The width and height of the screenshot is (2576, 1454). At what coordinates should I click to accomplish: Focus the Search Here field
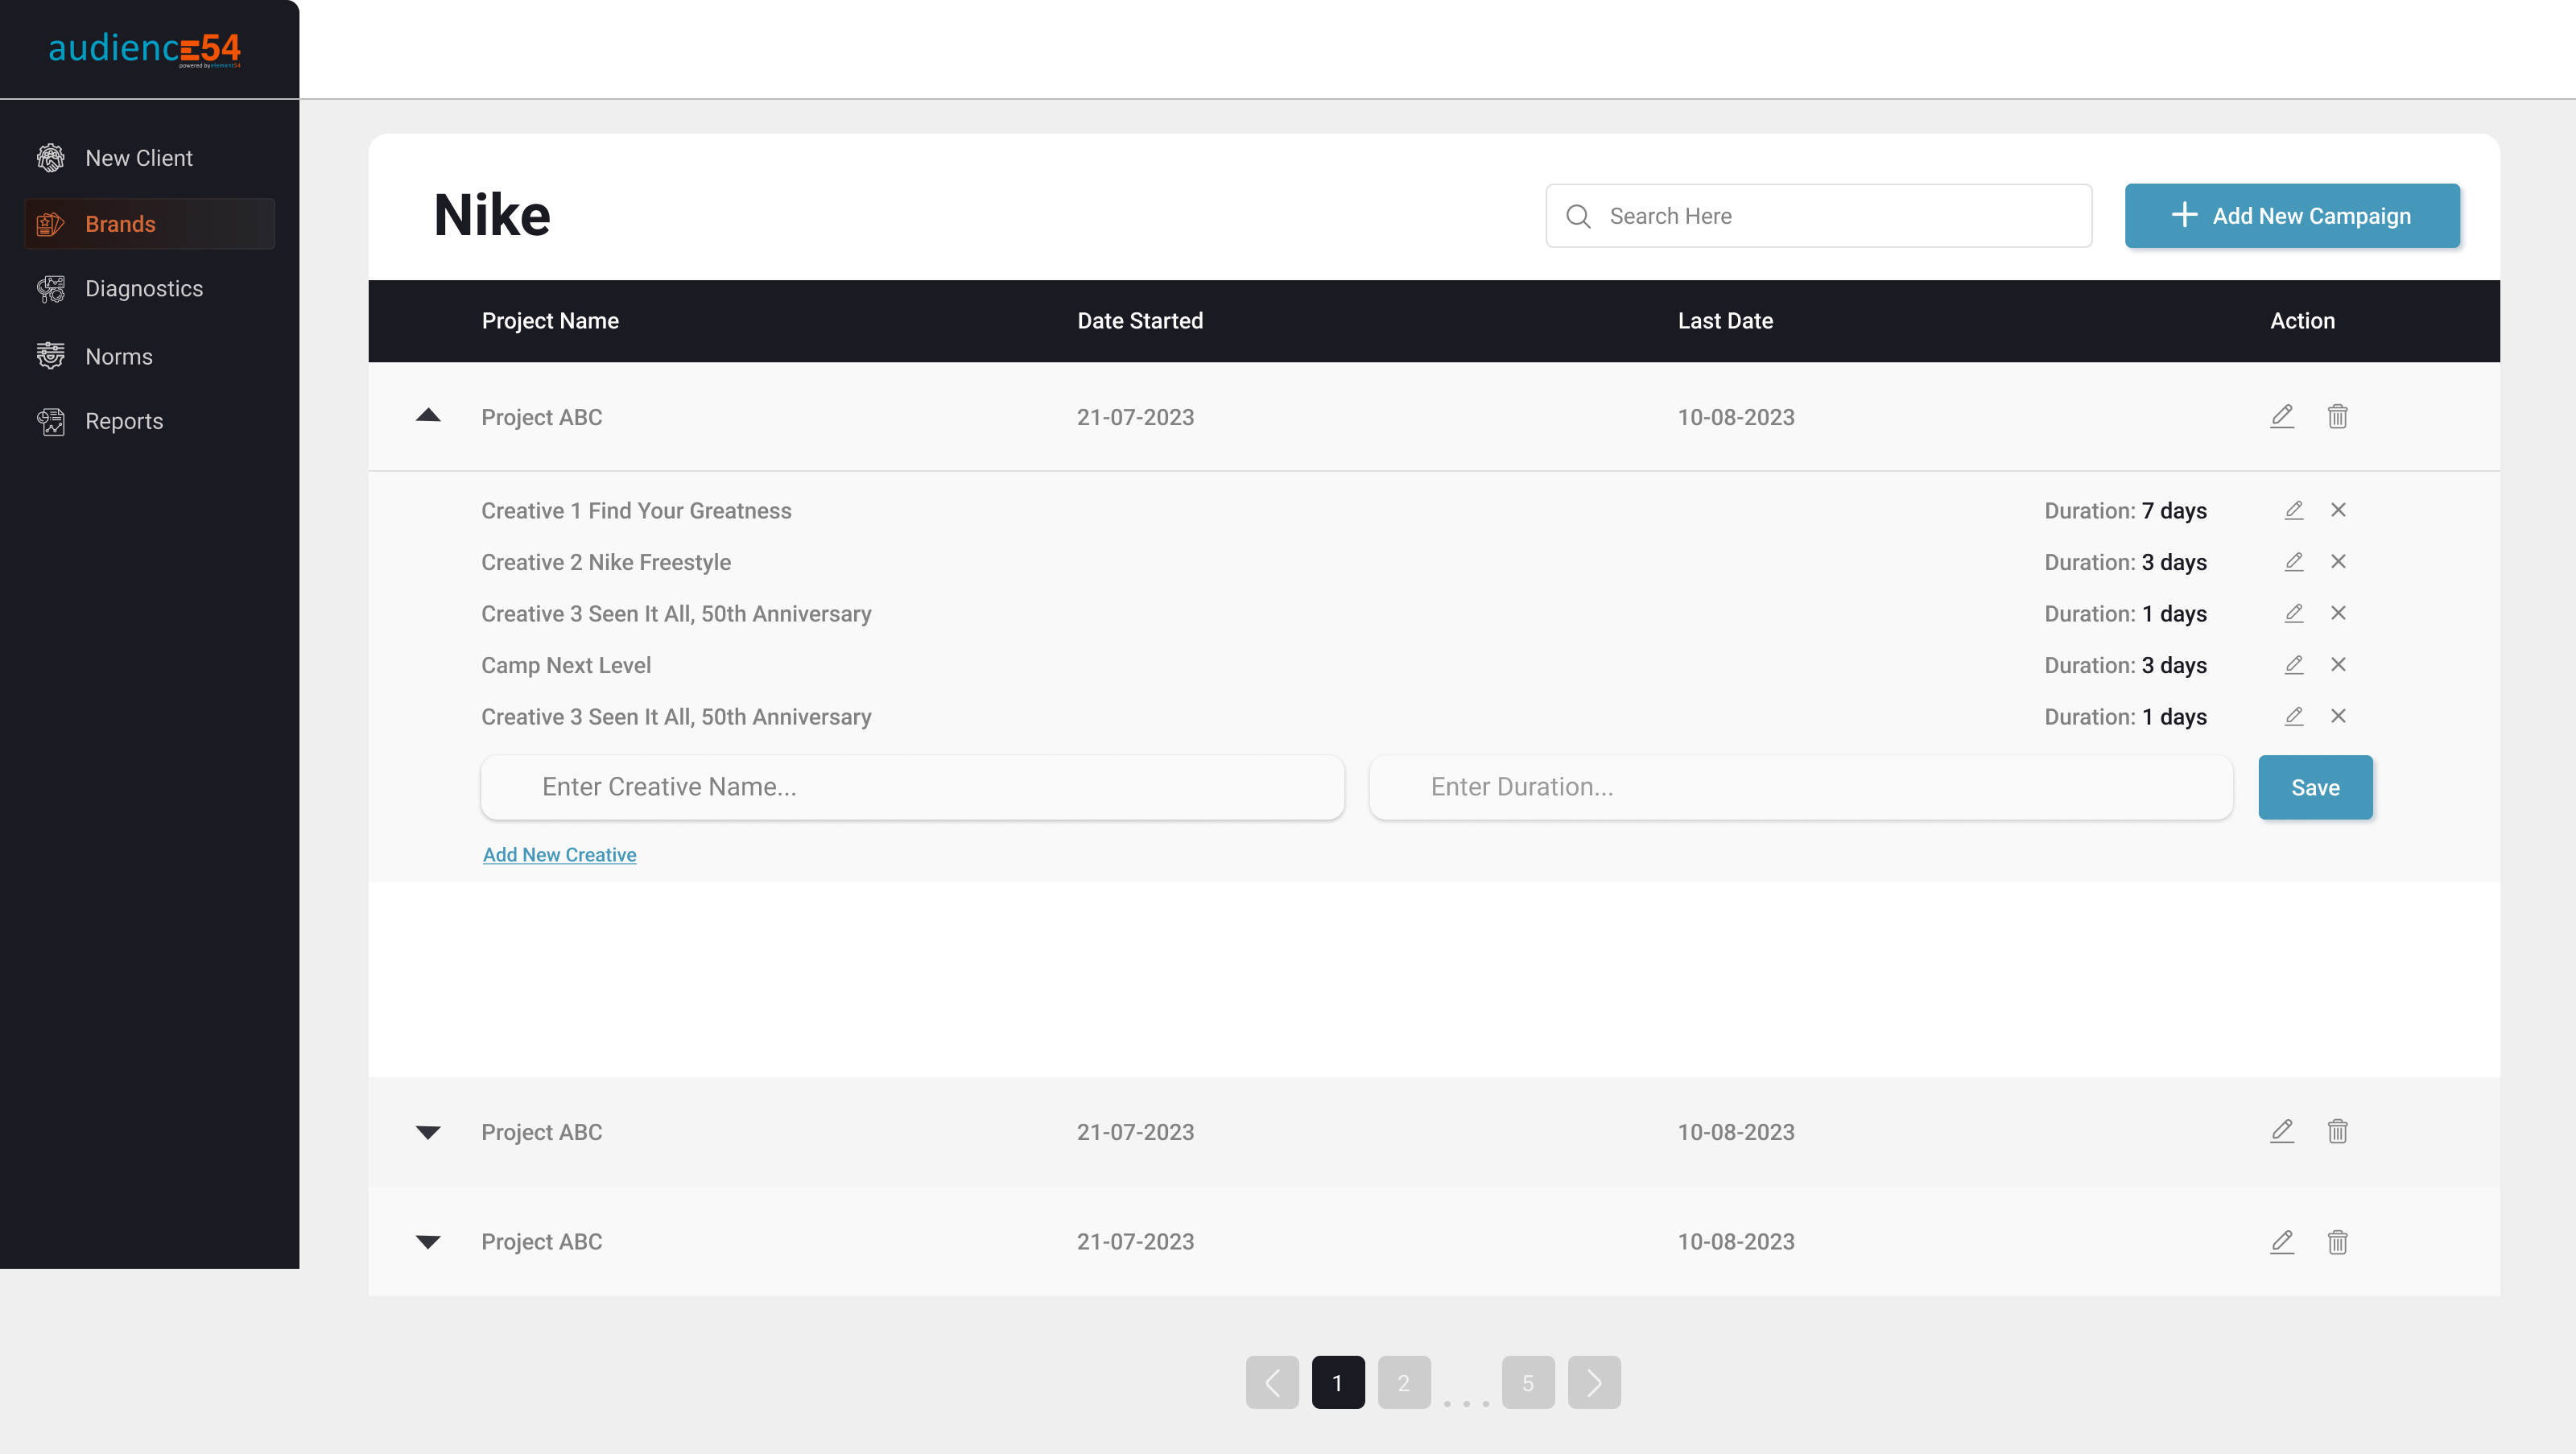(1818, 216)
